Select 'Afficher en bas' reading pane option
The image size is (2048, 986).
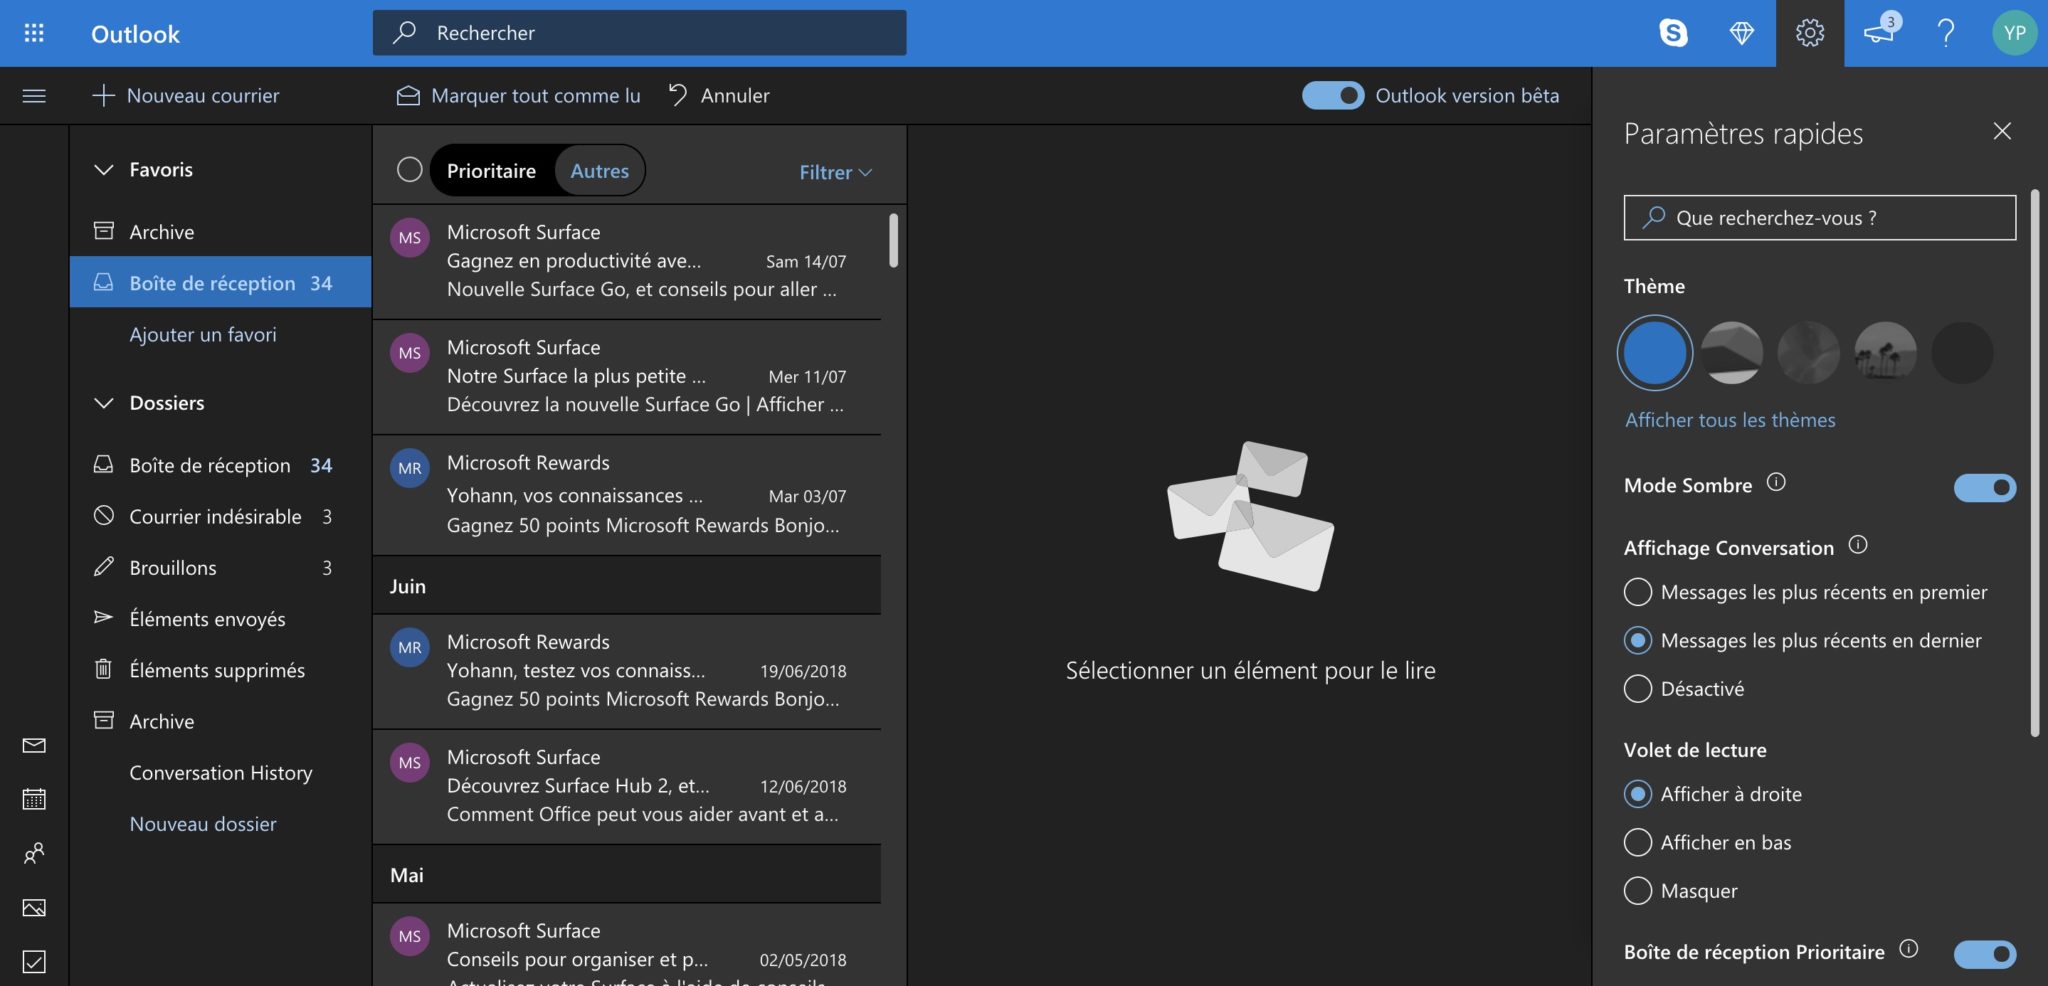pos(1638,843)
